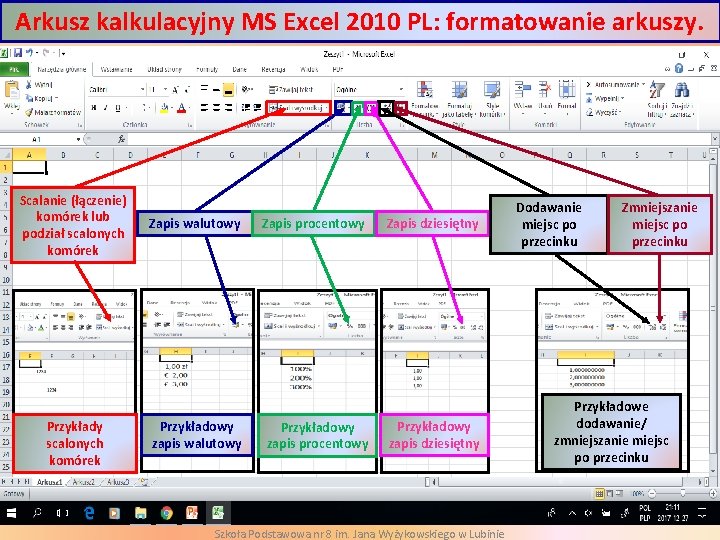
Task: Toggle Wrap Text (Zawijaj tekst)
Action: [x=291, y=89]
